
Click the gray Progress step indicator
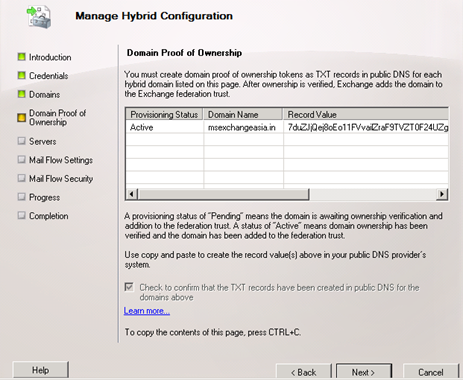22,197
